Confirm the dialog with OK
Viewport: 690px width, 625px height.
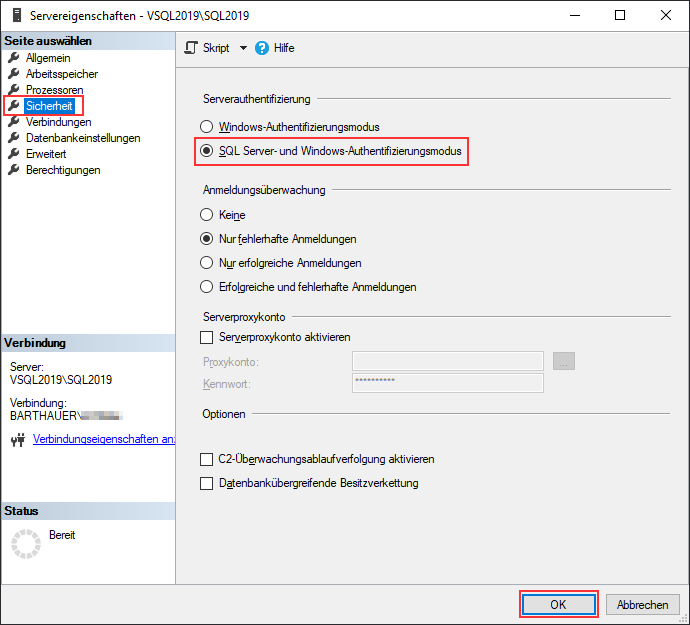(x=558, y=605)
